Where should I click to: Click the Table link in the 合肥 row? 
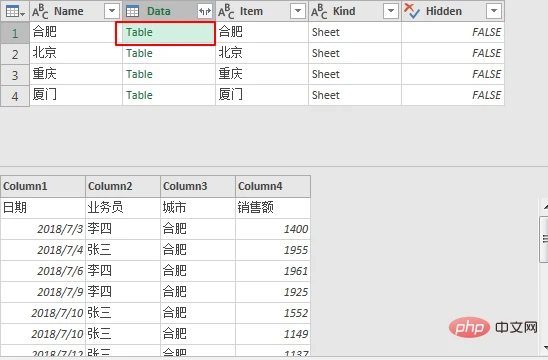pyautogui.click(x=139, y=32)
